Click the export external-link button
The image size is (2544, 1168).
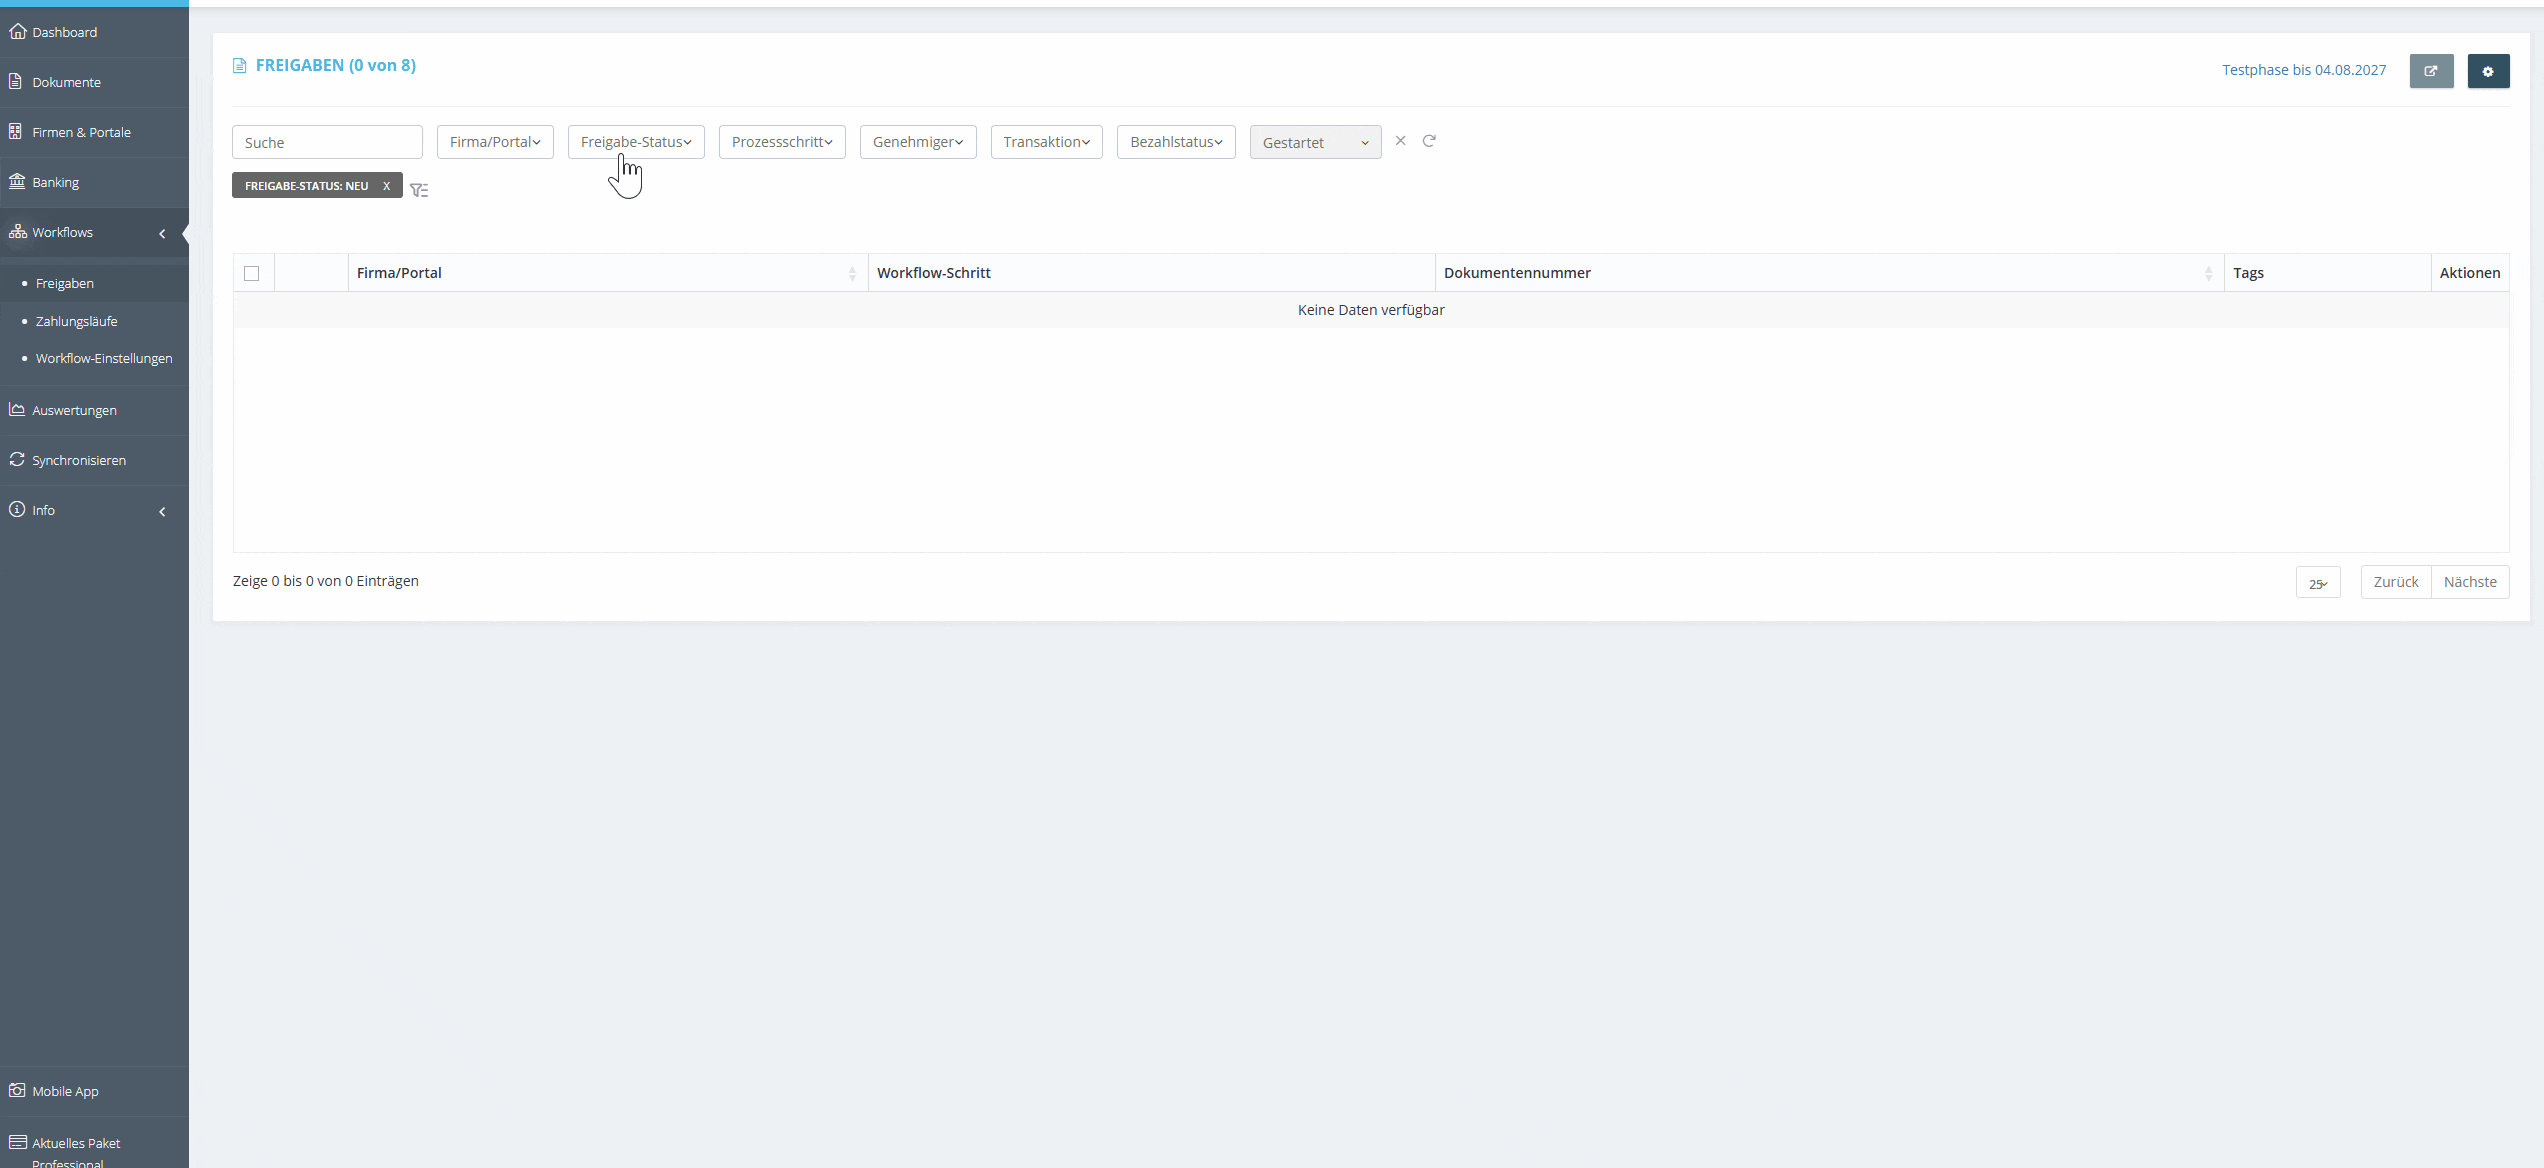coord(2431,71)
